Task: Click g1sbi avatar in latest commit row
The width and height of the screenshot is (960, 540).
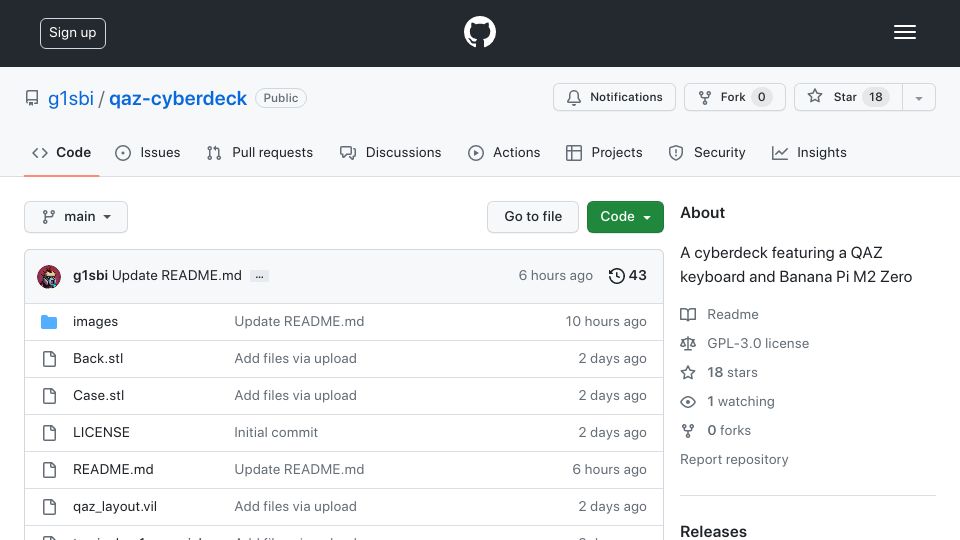Action: 49,276
